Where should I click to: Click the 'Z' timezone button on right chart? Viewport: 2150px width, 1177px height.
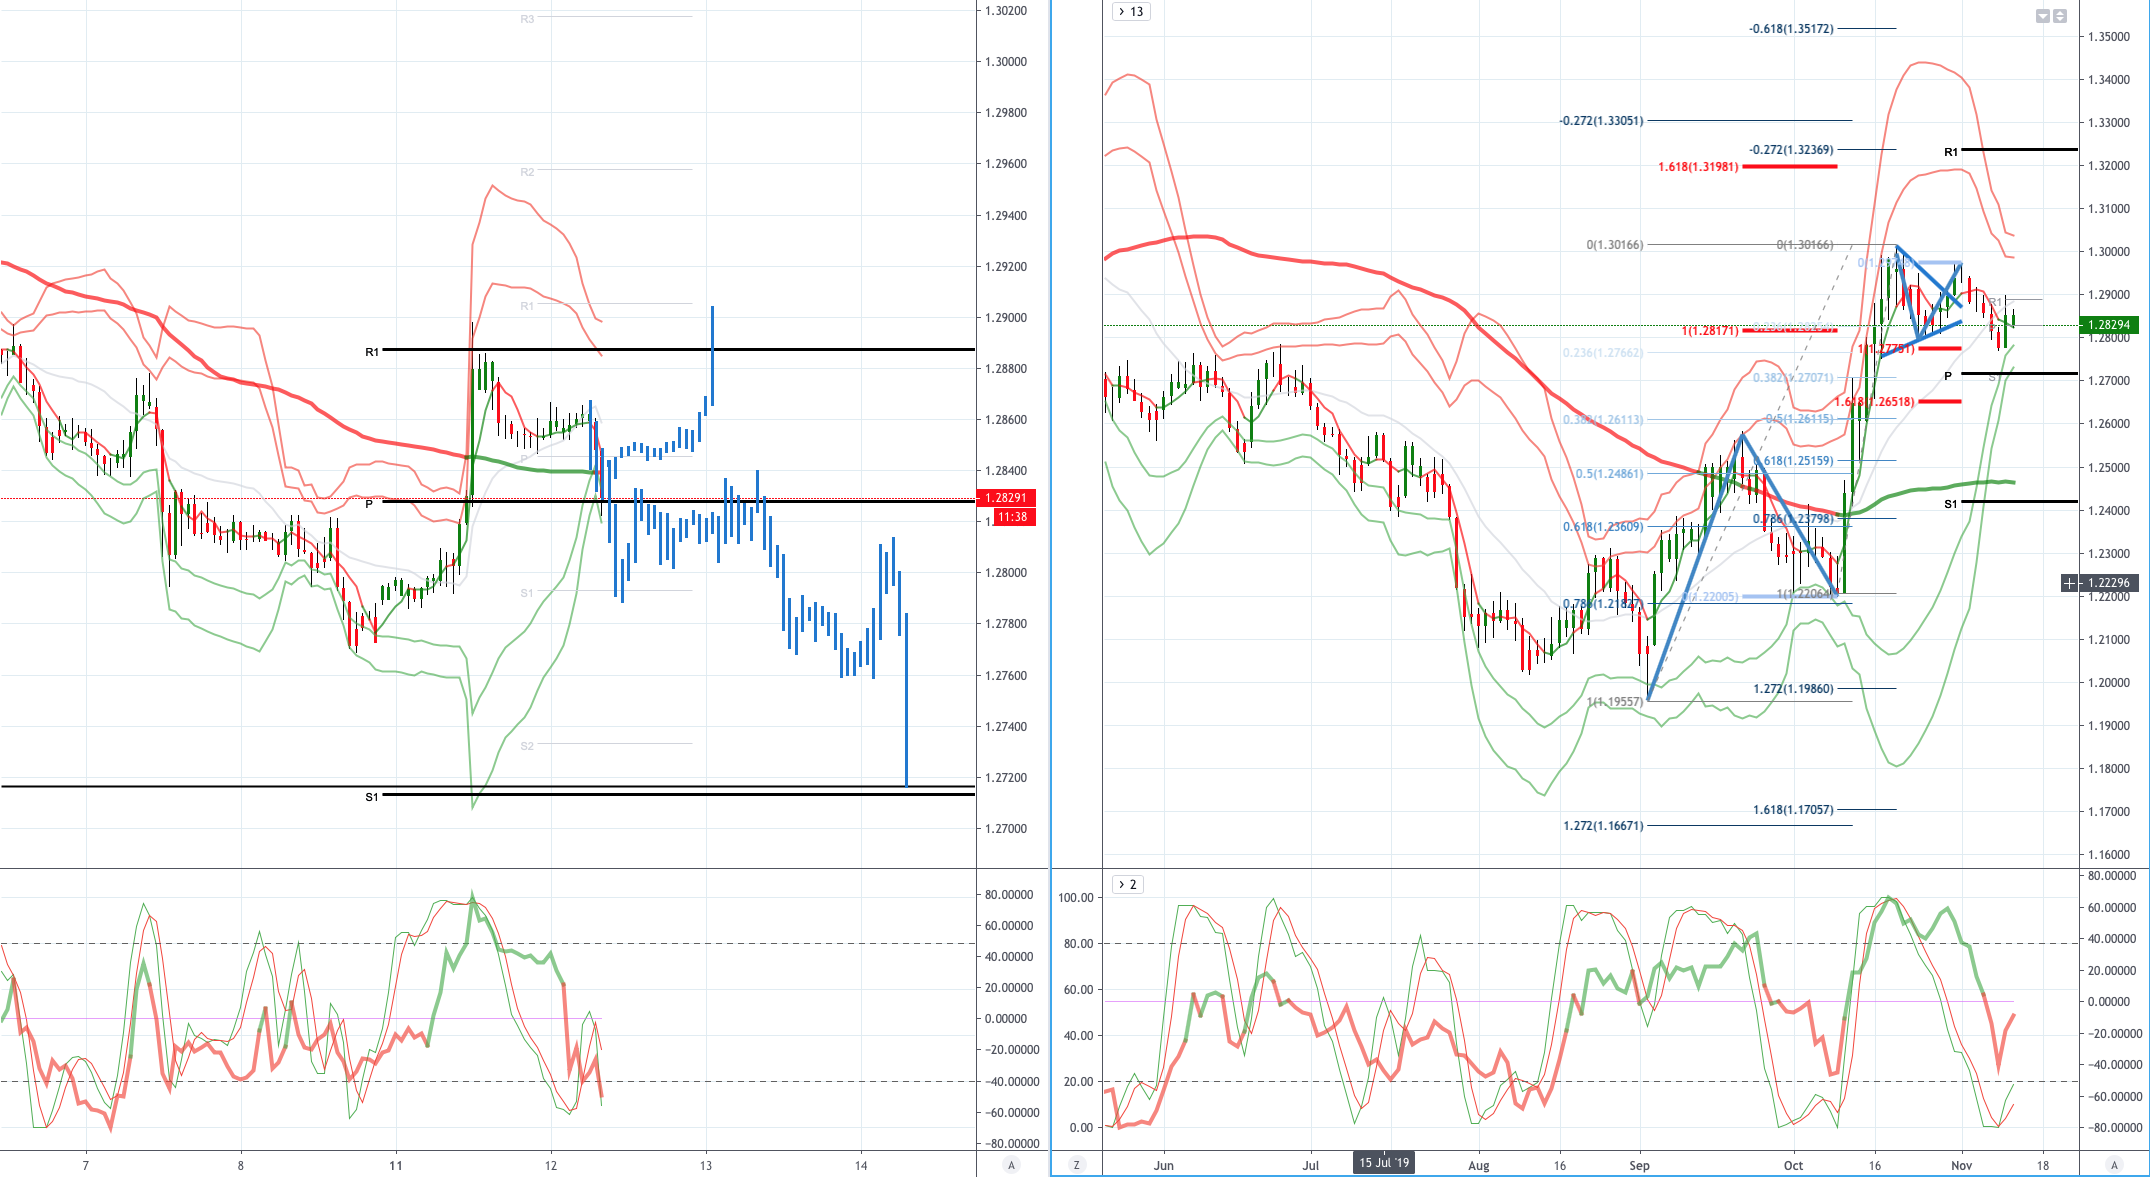(x=1077, y=1165)
